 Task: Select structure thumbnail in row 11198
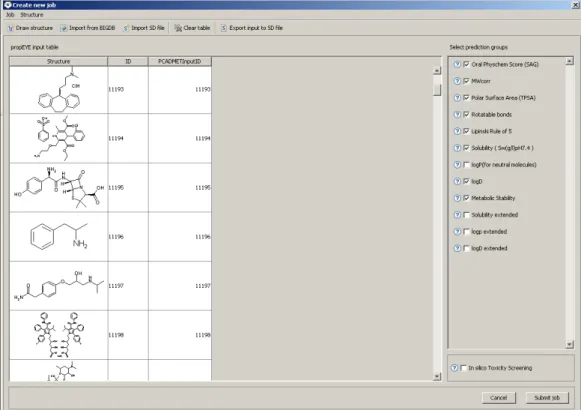(x=59, y=335)
